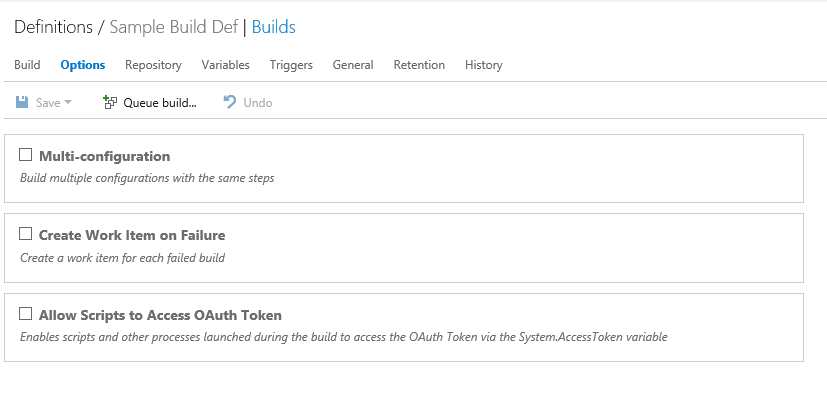Select the Options tab
Screen dimensions: 827x406
pyautogui.click(x=83, y=65)
